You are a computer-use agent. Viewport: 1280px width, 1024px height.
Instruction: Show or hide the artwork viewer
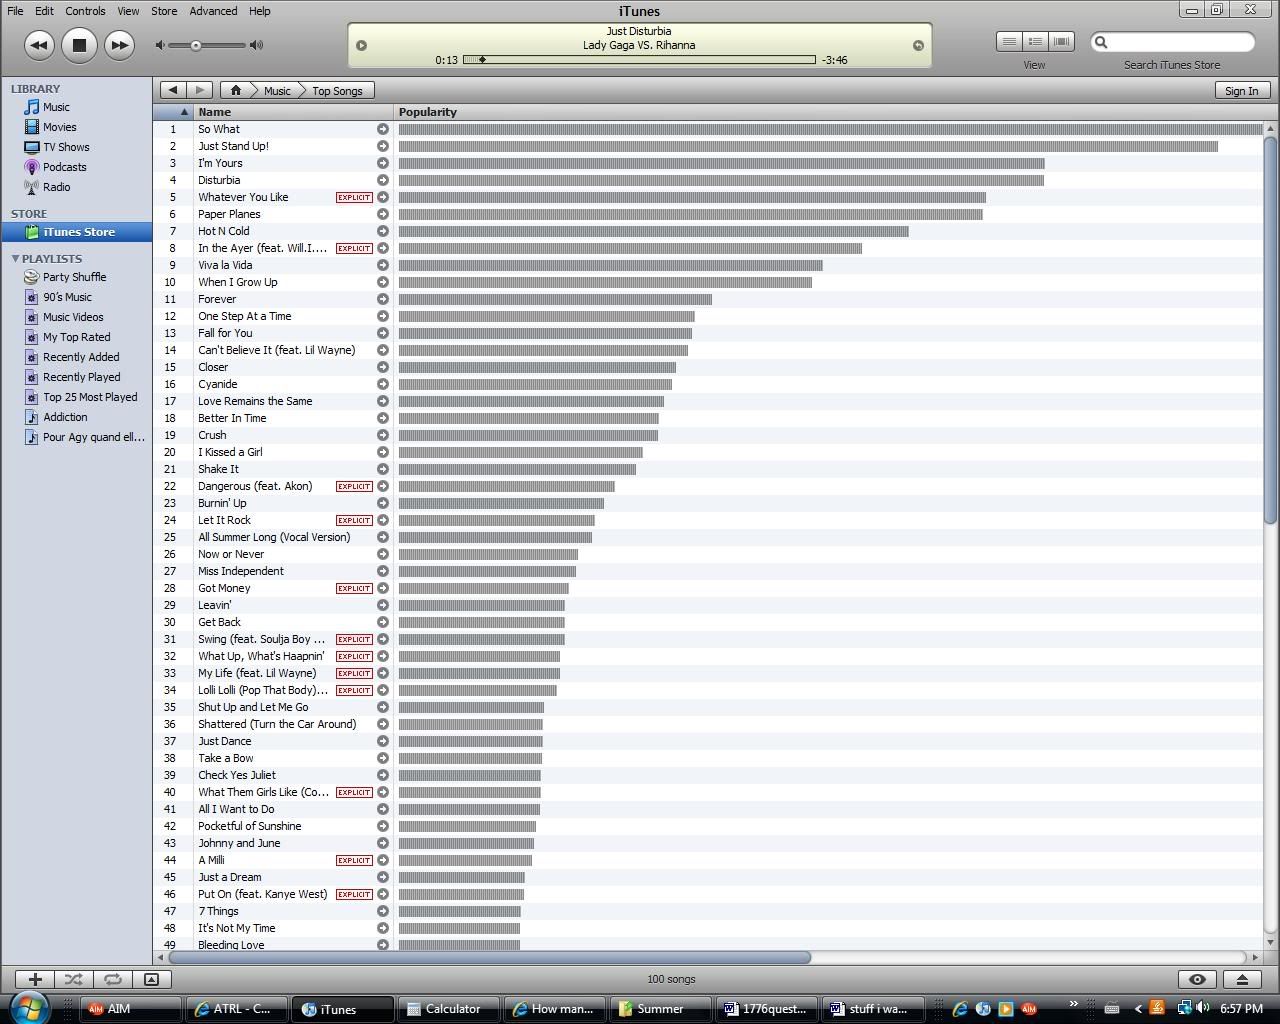coord(151,980)
